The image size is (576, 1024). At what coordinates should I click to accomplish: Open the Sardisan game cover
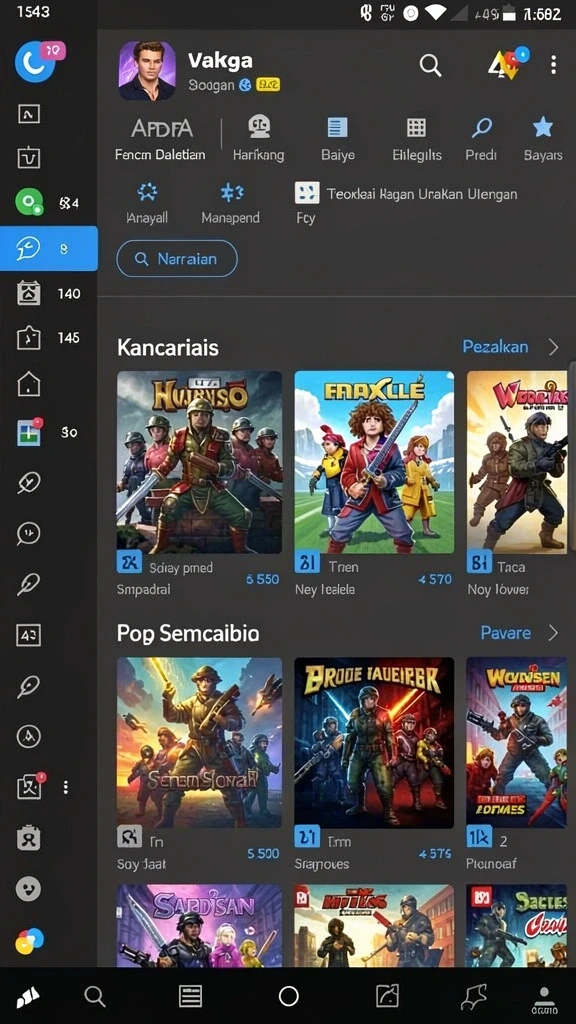[199, 925]
